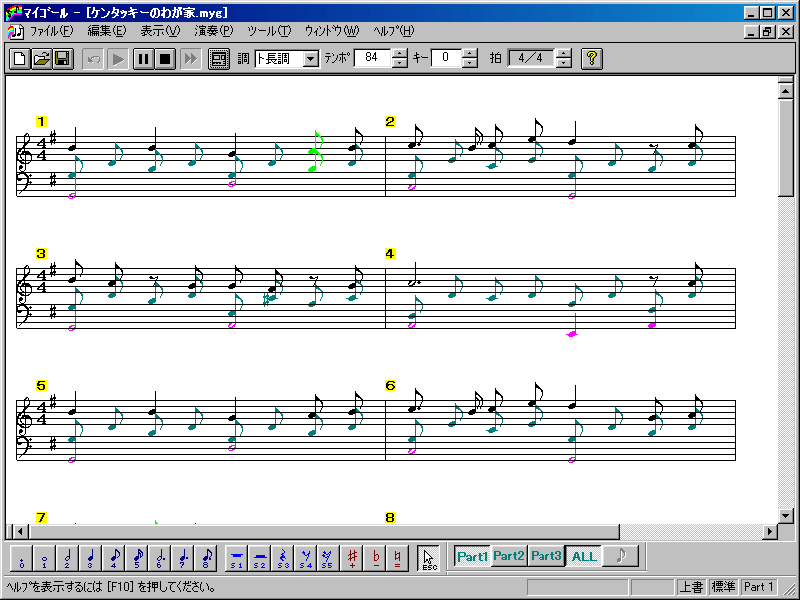This screenshot has height=600, width=800.
Task: Open the 編集(E) menu
Action: 107,31
